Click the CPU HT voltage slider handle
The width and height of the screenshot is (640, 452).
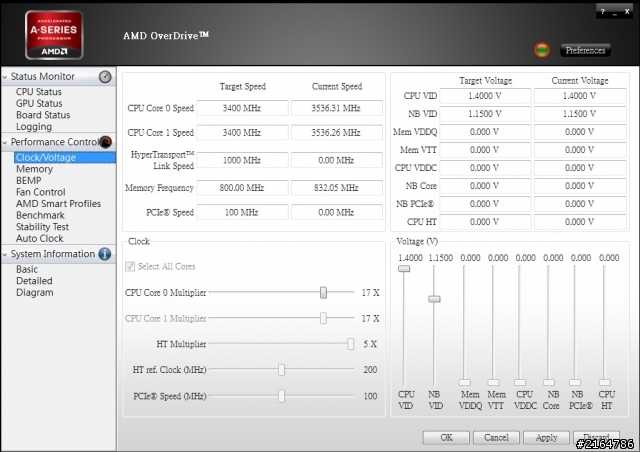[x=605, y=383]
